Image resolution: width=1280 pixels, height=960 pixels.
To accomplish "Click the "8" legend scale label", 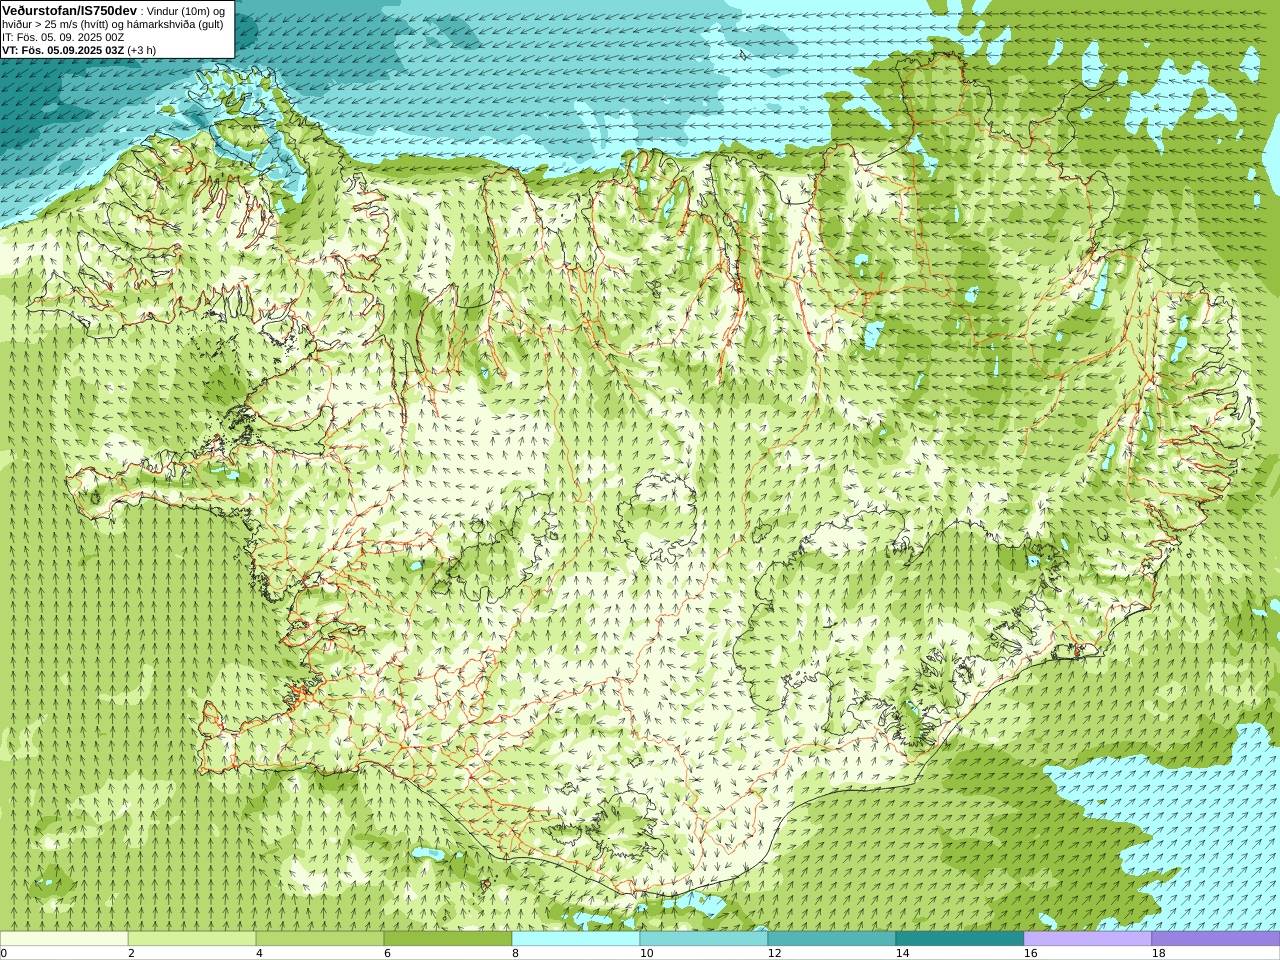I will pyautogui.click(x=515, y=953).
